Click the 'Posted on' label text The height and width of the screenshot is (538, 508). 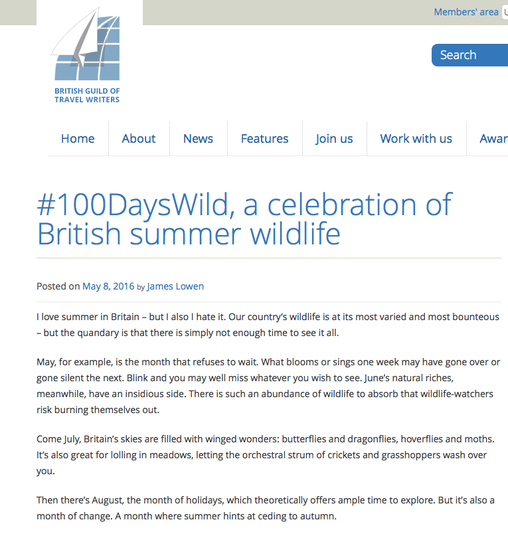click(x=58, y=286)
